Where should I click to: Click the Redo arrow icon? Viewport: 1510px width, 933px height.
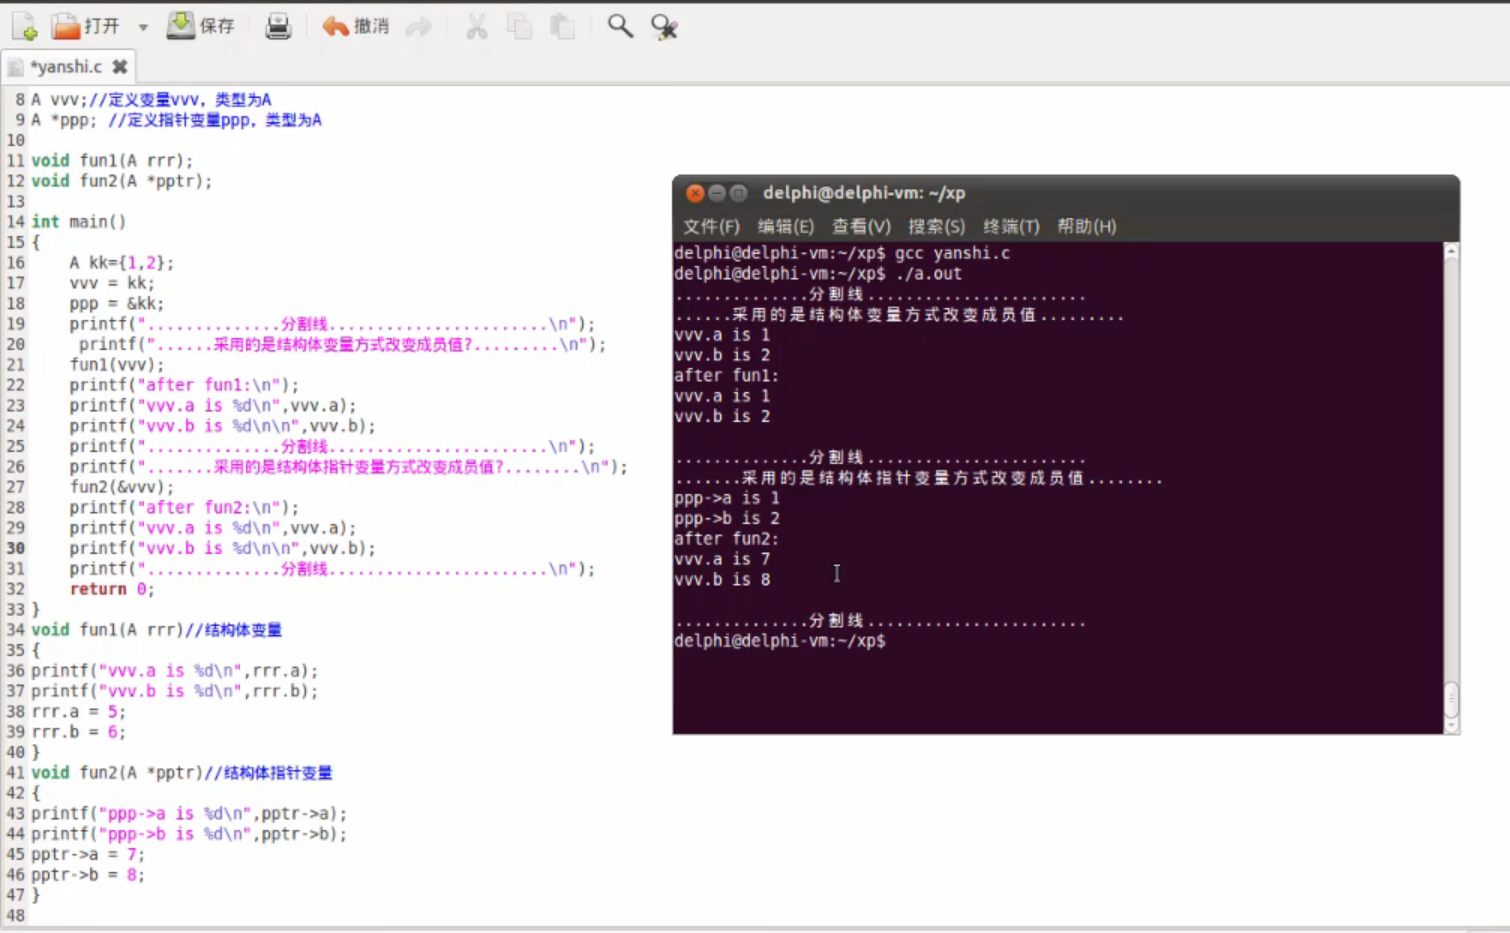click(419, 26)
